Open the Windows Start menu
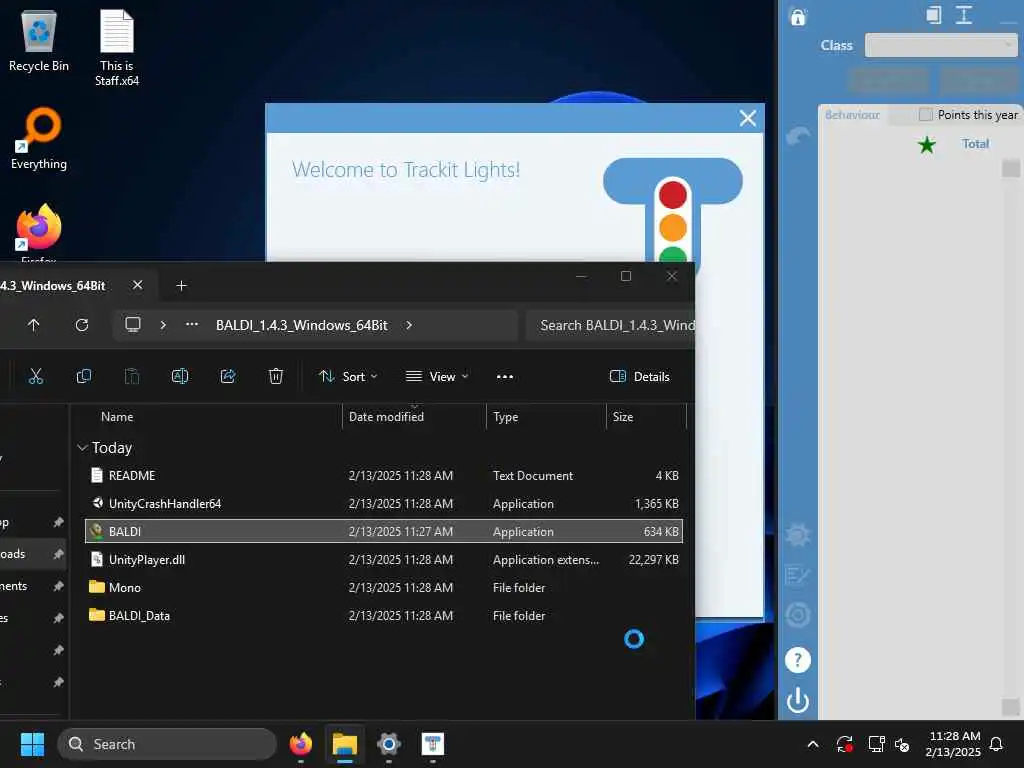The height and width of the screenshot is (768, 1024). click(32, 744)
